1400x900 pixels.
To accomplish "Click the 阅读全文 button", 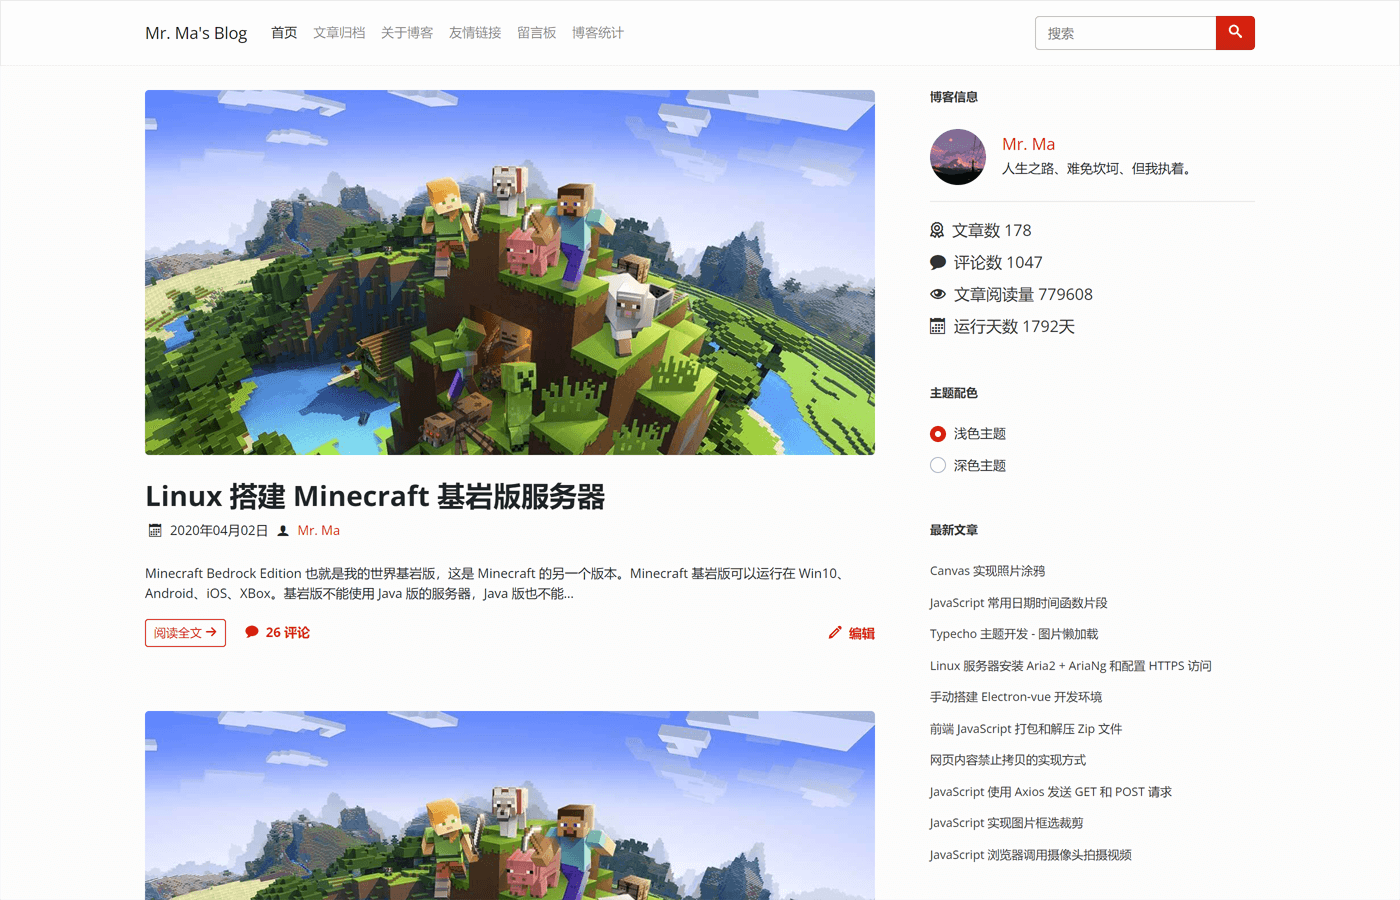I will (x=185, y=633).
